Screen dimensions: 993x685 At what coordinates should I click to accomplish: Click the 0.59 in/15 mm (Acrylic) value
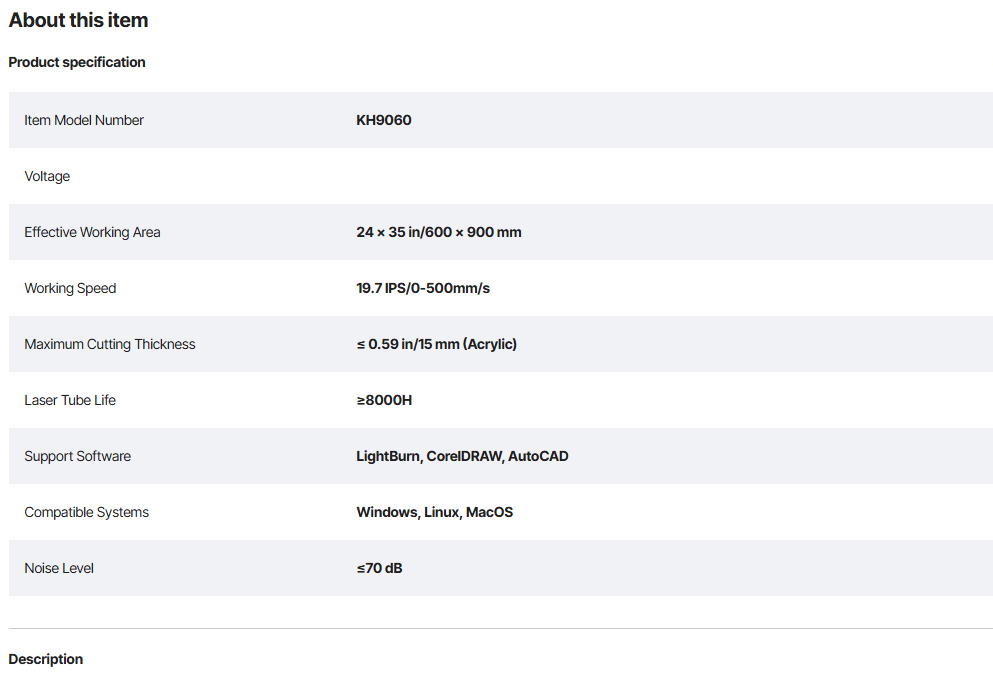coord(437,344)
